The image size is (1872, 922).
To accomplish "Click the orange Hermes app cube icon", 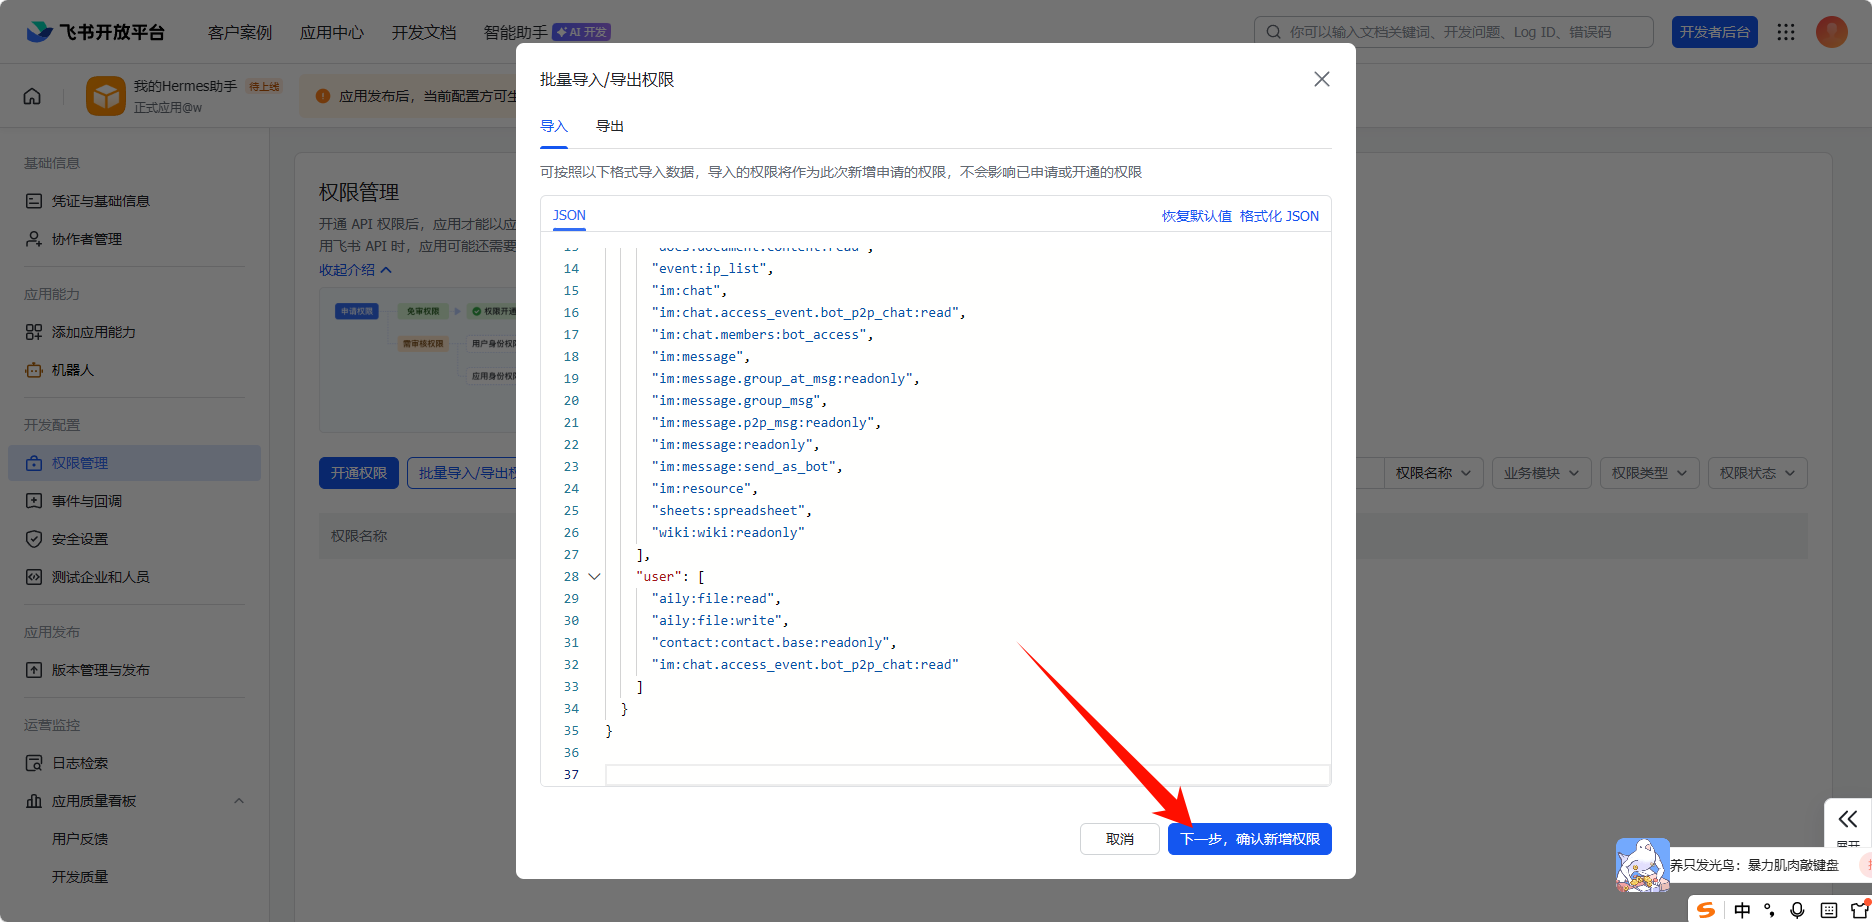I will coord(106,96).
